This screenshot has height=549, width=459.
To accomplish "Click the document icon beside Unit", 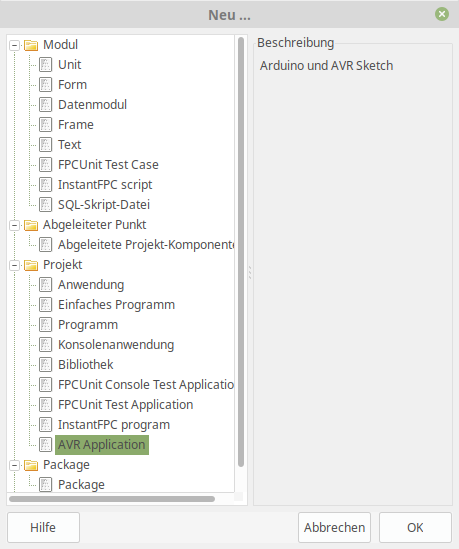I will tap(46, 65).
